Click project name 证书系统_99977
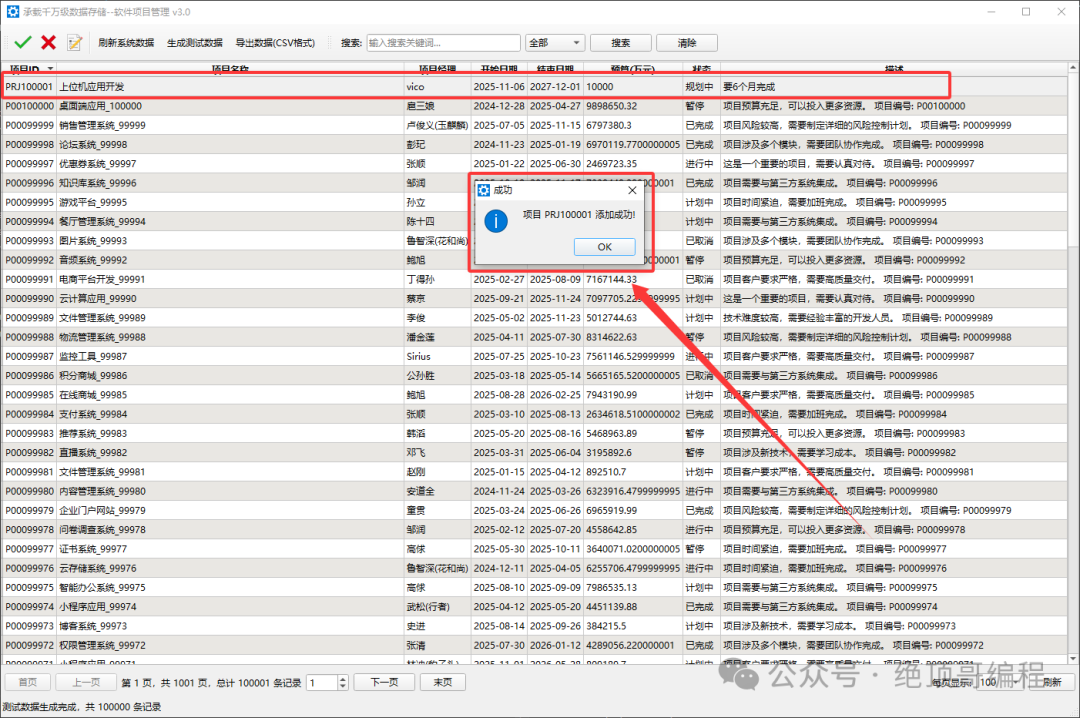 (93, 550)
